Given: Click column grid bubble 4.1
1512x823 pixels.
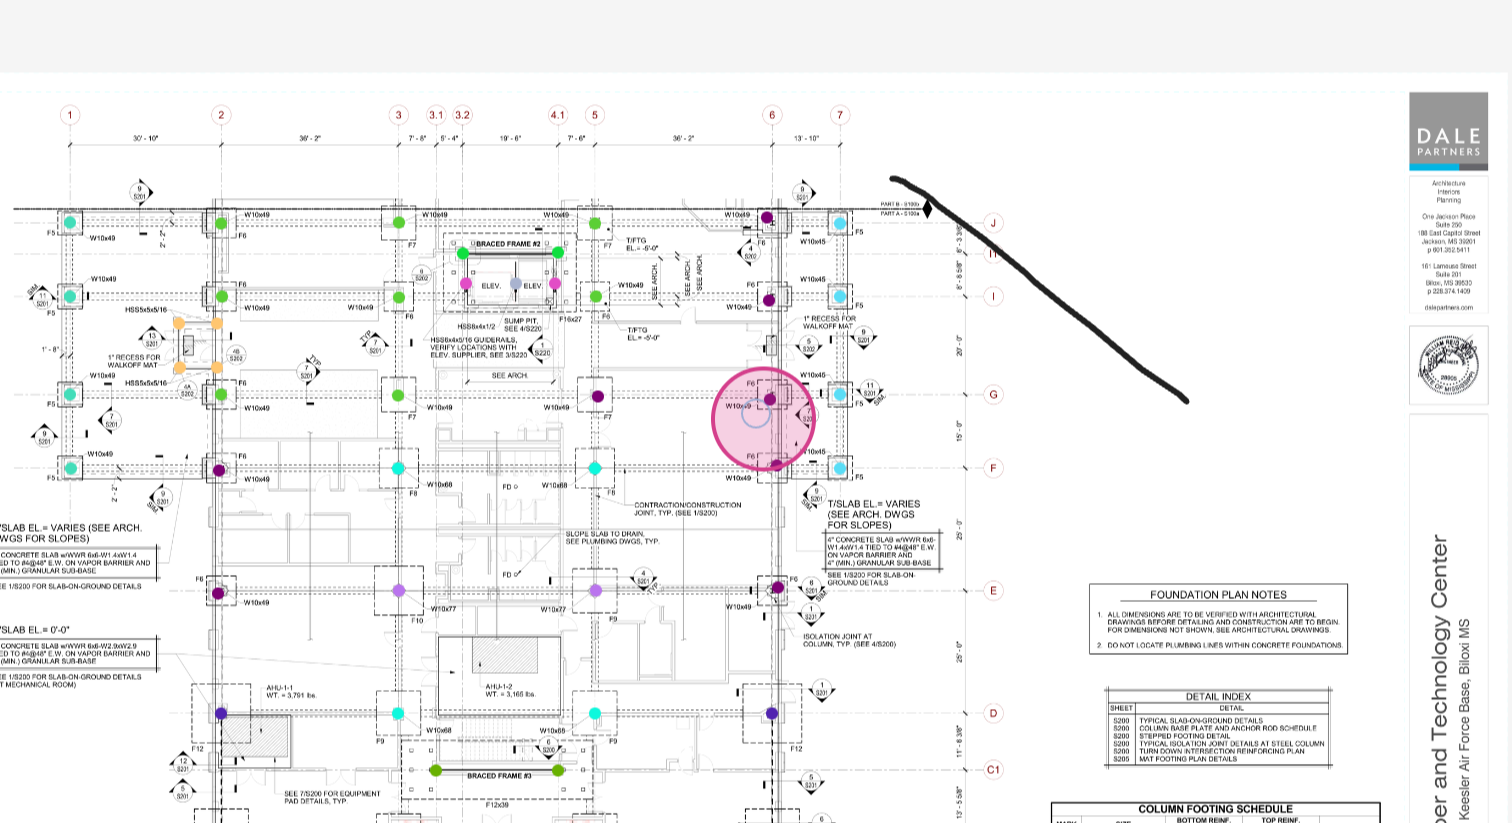Looking at the screenshot, I should (557, 115).
